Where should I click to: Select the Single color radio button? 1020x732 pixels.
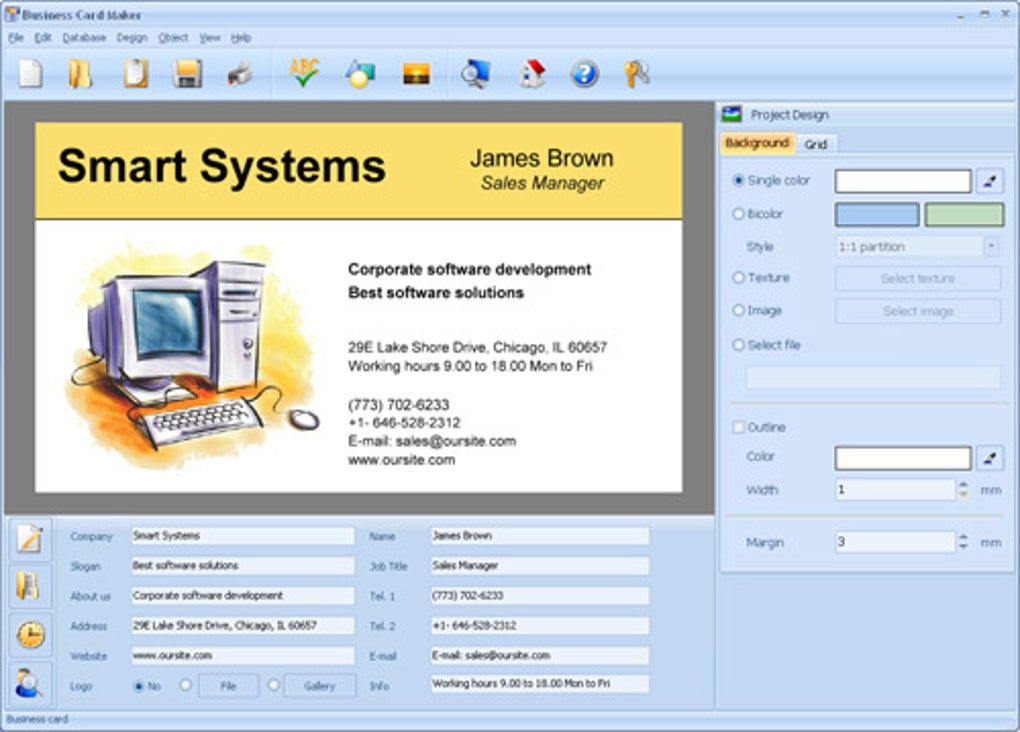pos(738,180)
